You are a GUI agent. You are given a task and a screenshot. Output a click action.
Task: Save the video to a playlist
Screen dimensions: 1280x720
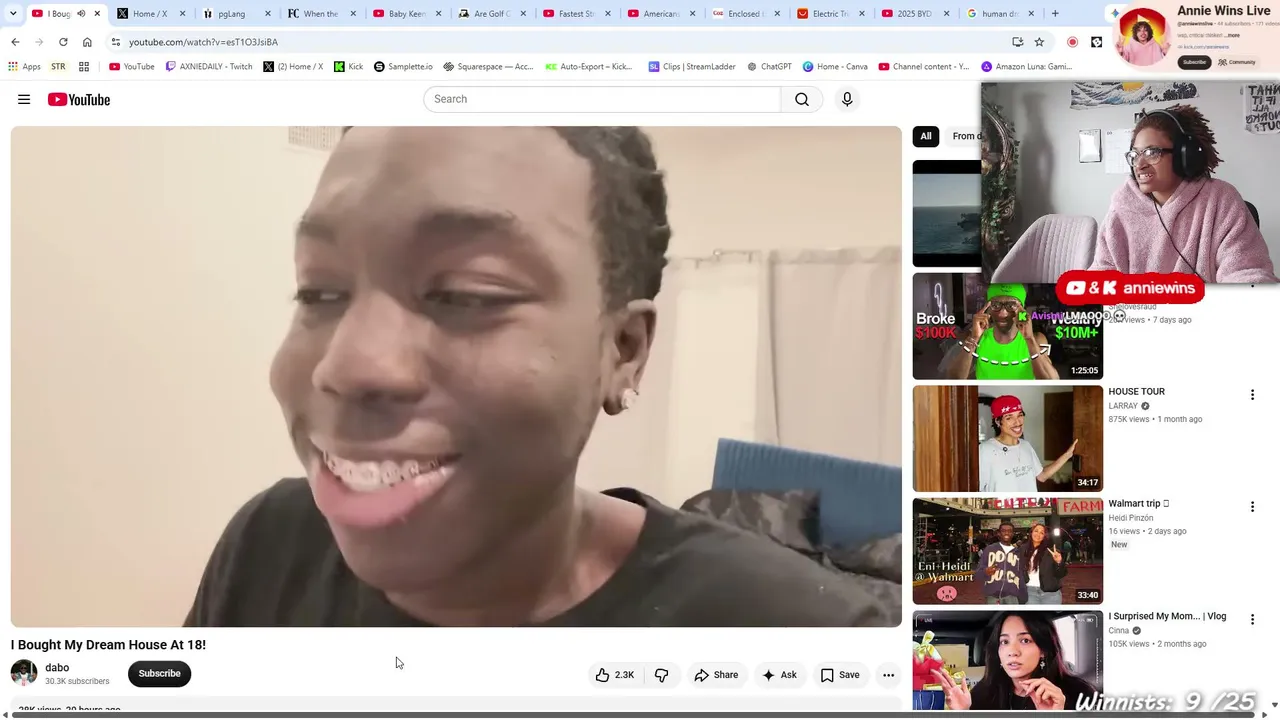tap(840, 675)
